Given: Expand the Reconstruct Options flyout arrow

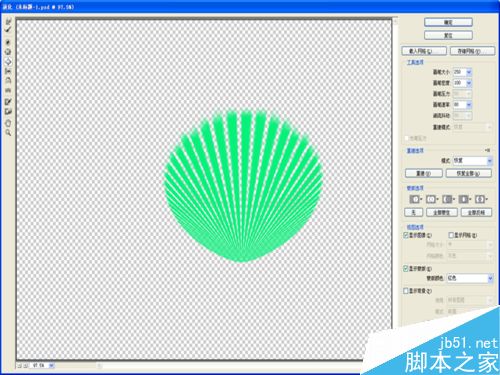Looking at the screenshot, I should 488,151.
